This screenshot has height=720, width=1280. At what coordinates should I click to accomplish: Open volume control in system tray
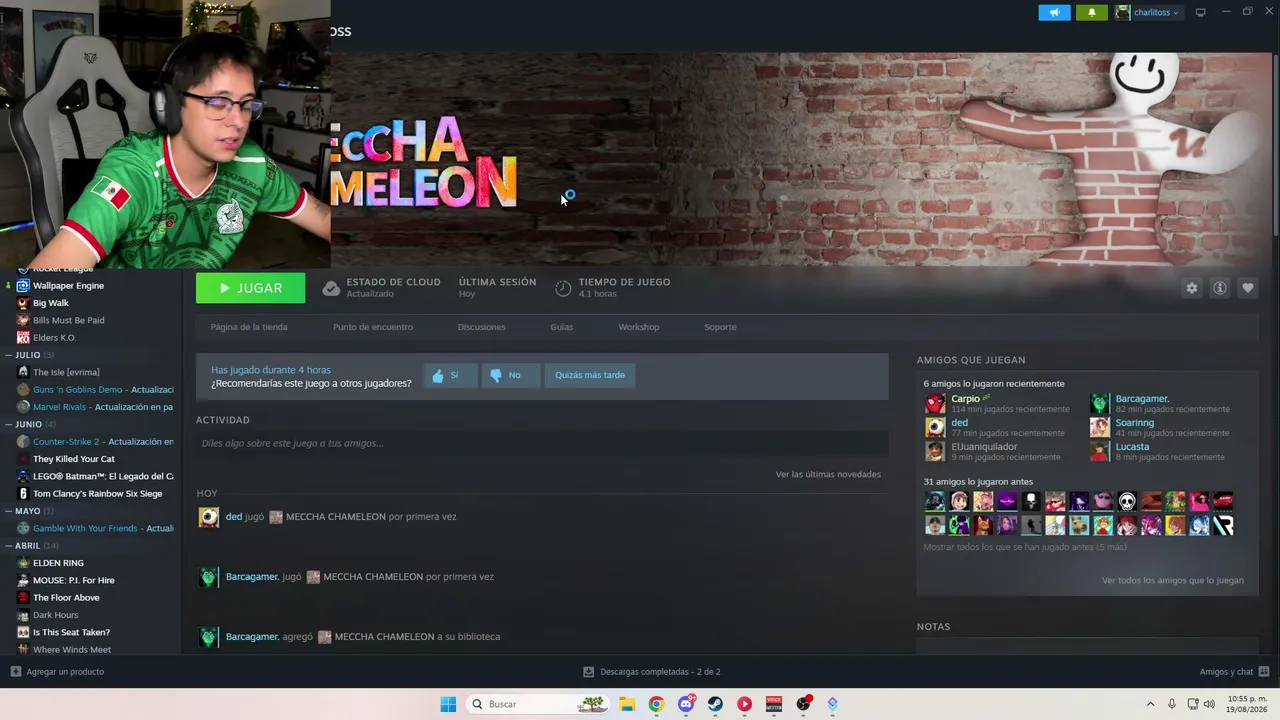1211,704
